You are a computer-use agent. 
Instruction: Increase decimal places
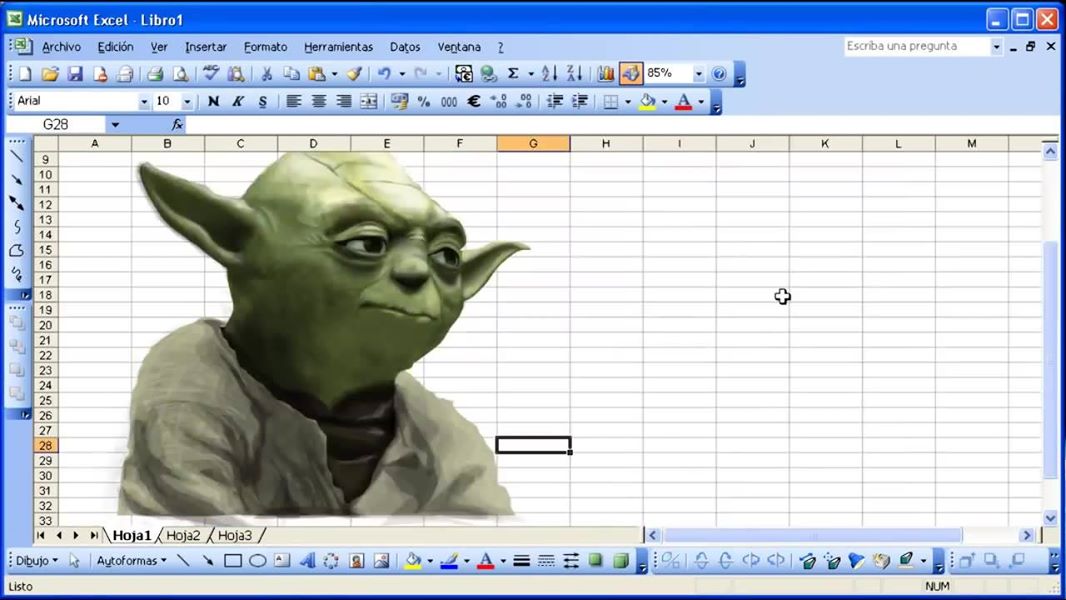(499, 102)
